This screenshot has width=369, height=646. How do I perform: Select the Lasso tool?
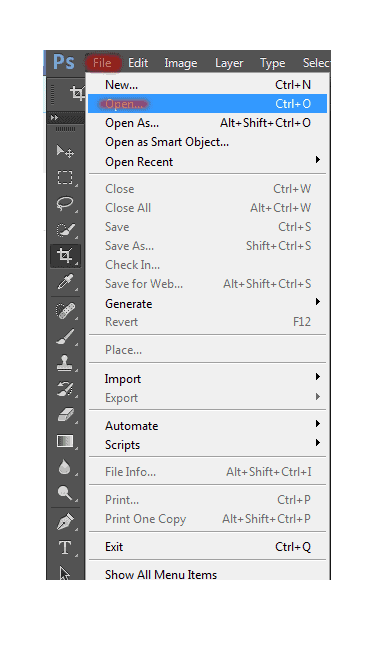click(x=65, y=204)
